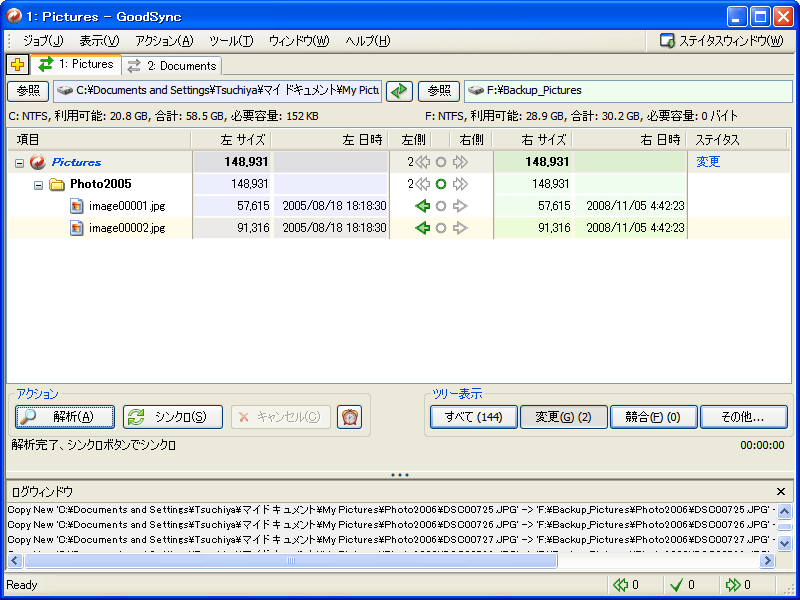Click the left folder path field
This screenshot has height=600, width=800.
[218, 91]
